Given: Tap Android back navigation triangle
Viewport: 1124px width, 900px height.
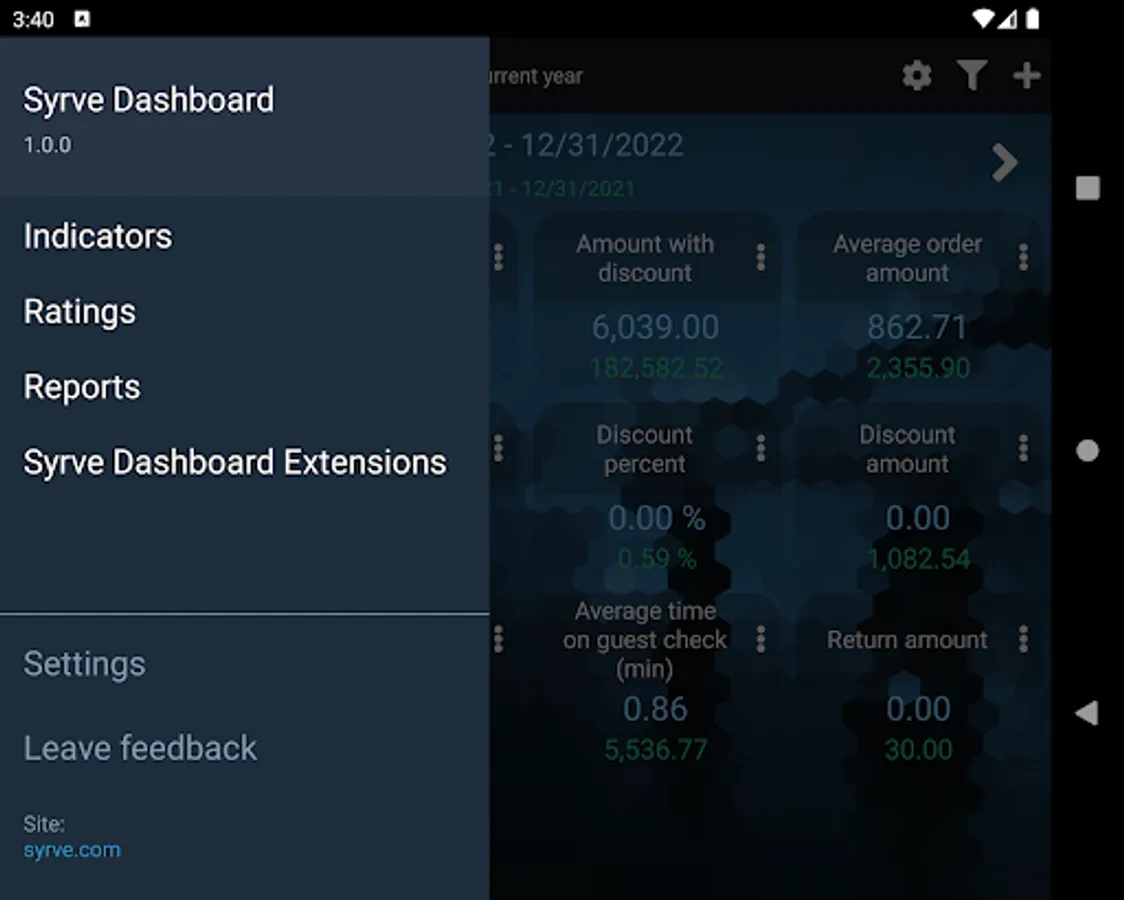Looking at the screenshot, I should [1087, 713].
